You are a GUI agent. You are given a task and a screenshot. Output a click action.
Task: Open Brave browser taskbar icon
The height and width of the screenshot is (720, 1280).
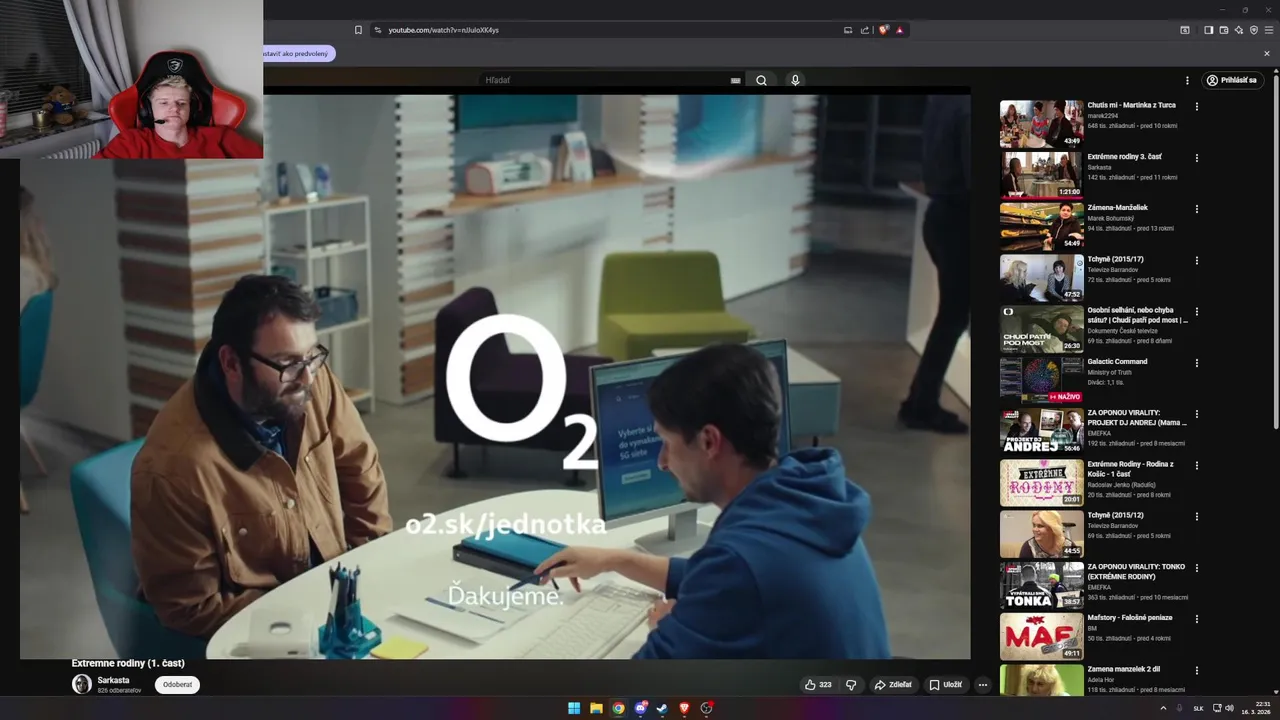684,708
